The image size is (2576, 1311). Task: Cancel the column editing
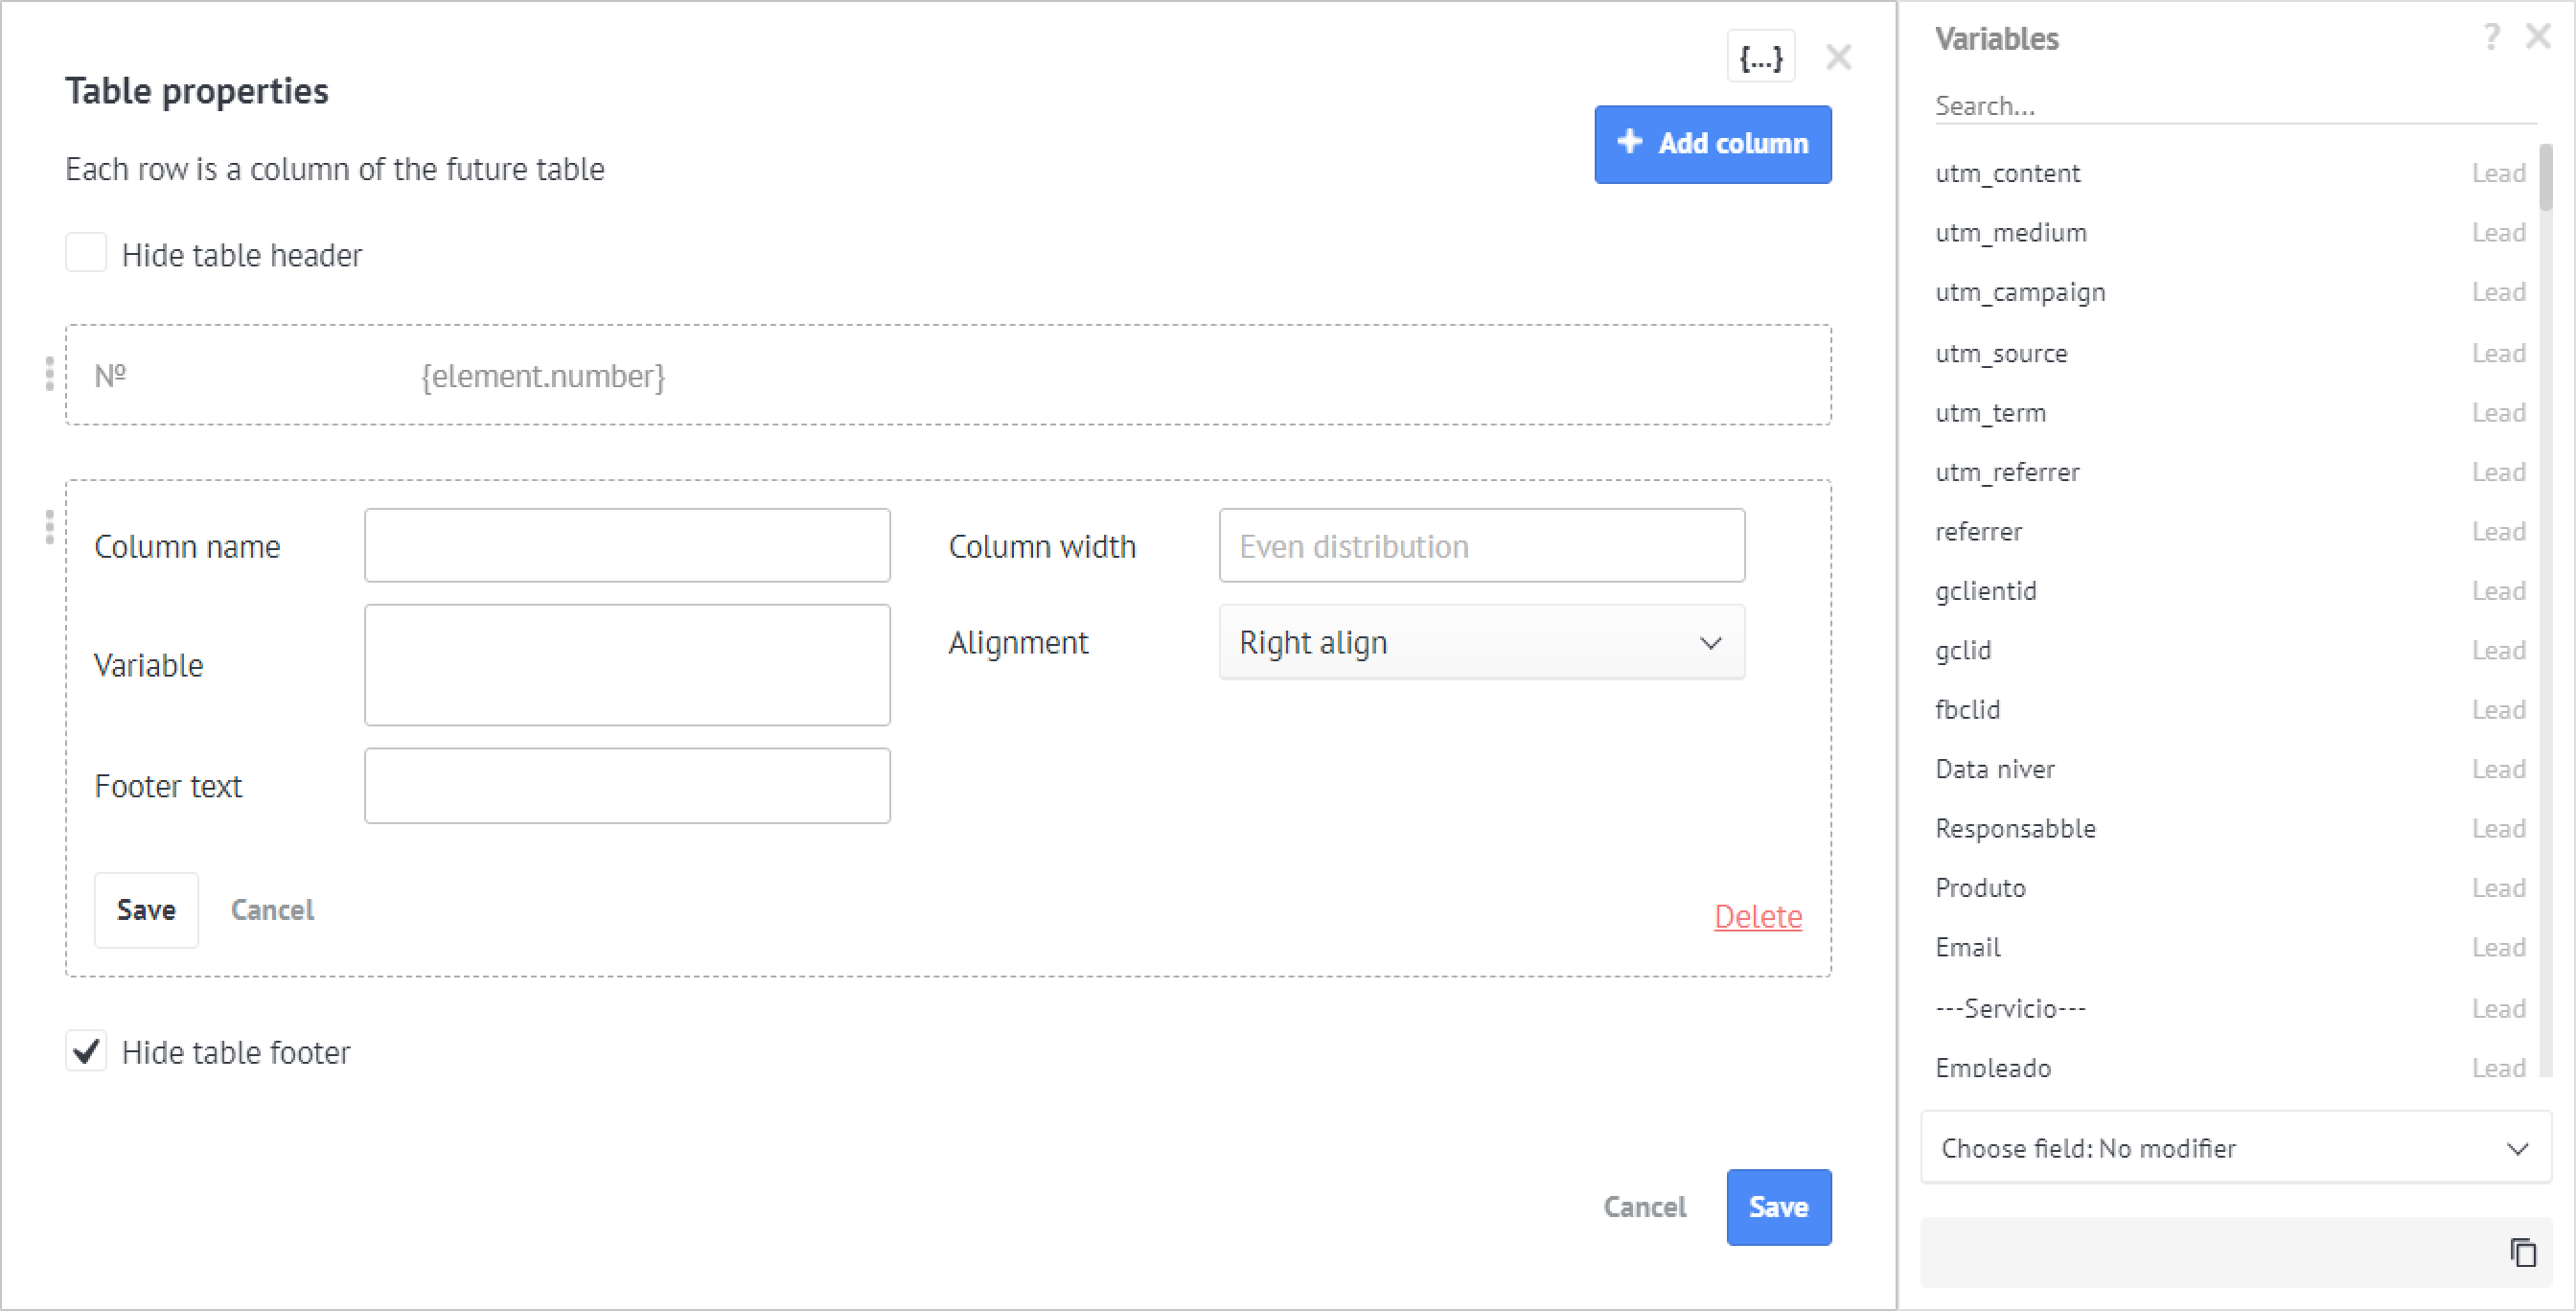[x=272, y=910]
